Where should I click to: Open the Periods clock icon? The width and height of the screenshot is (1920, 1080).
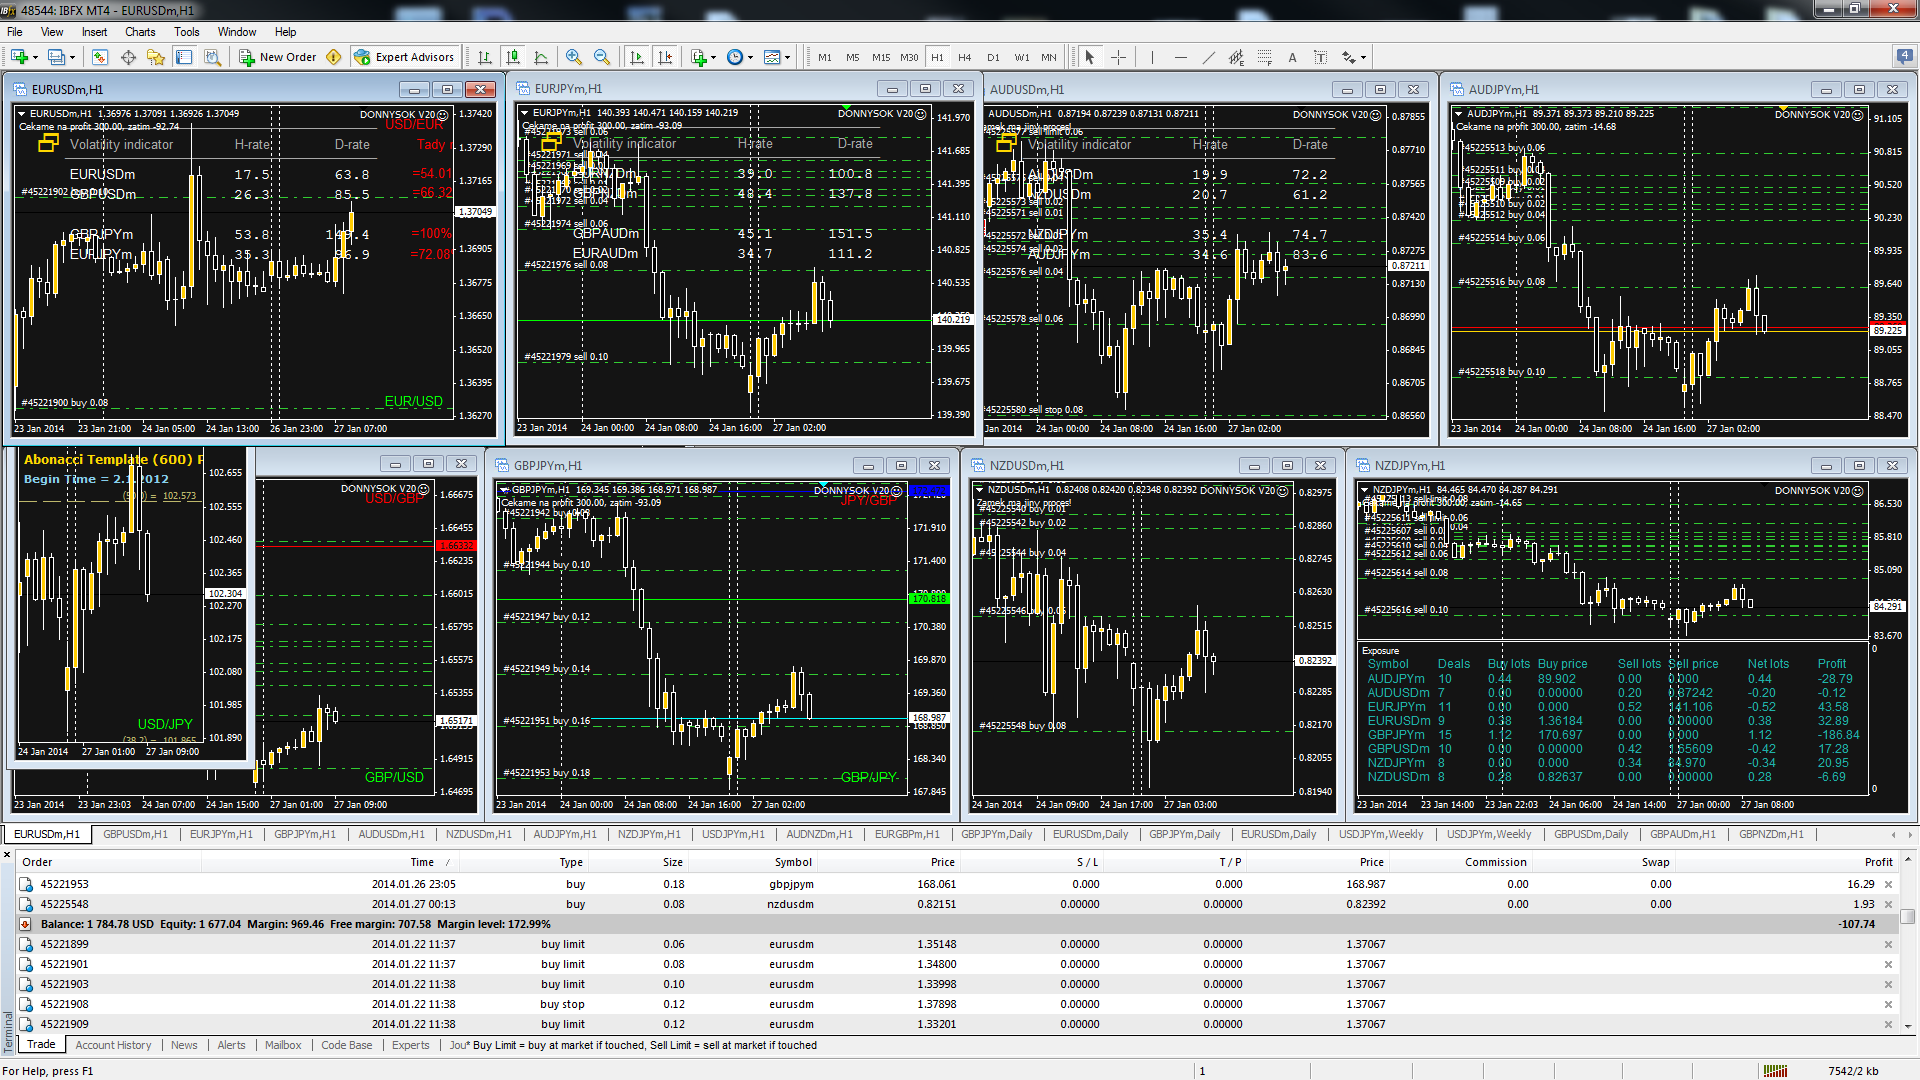(x=735, y=57)
